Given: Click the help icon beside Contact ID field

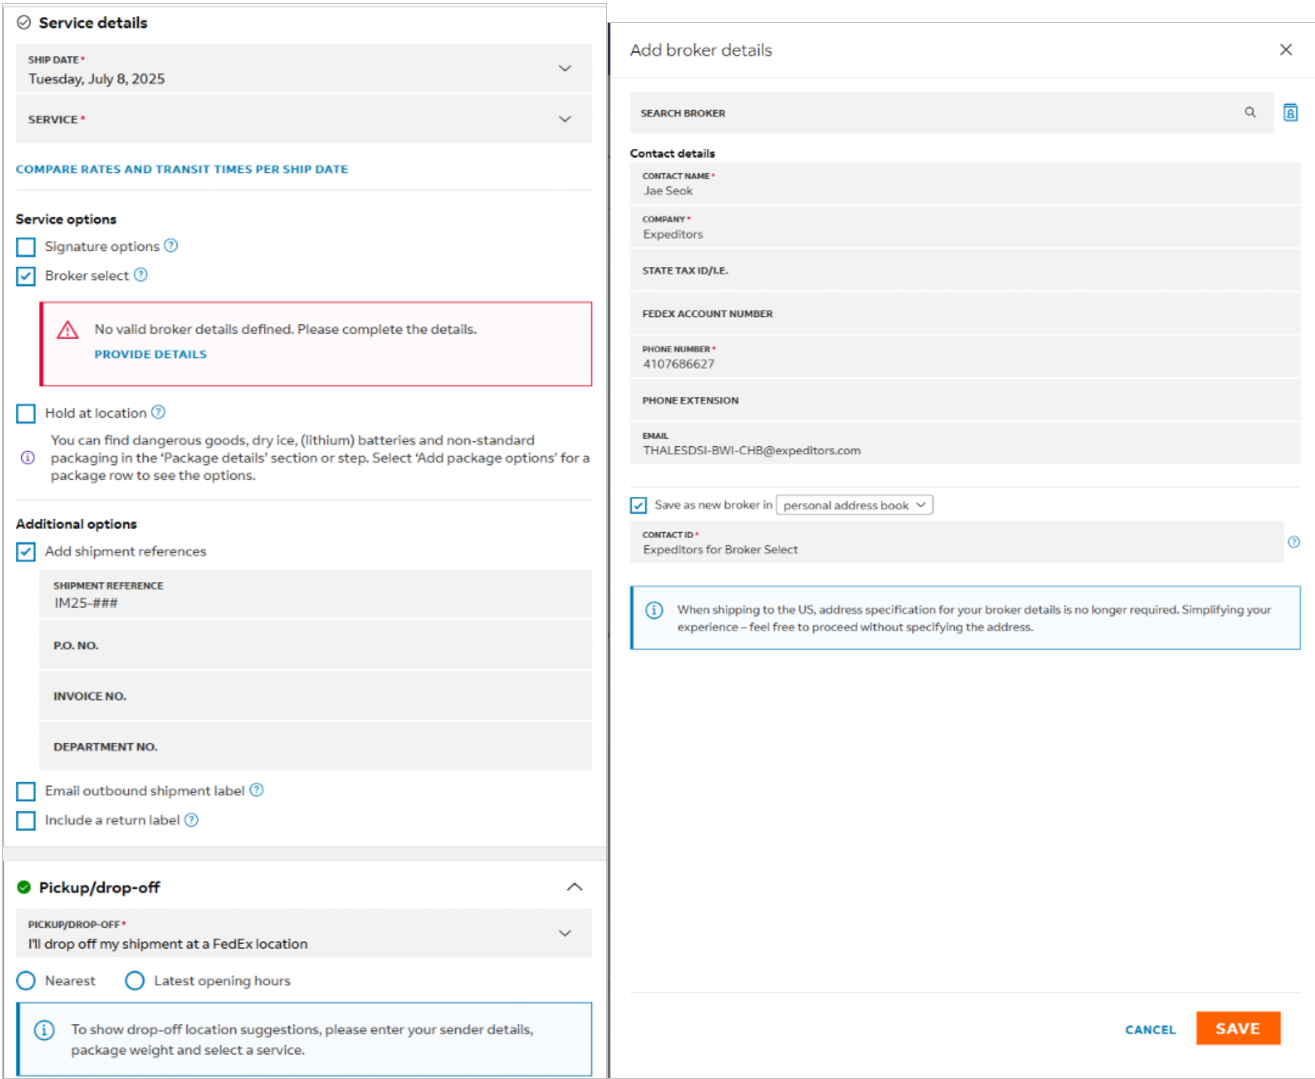Looking at the screenshot, I should [x=1293, y=542].
